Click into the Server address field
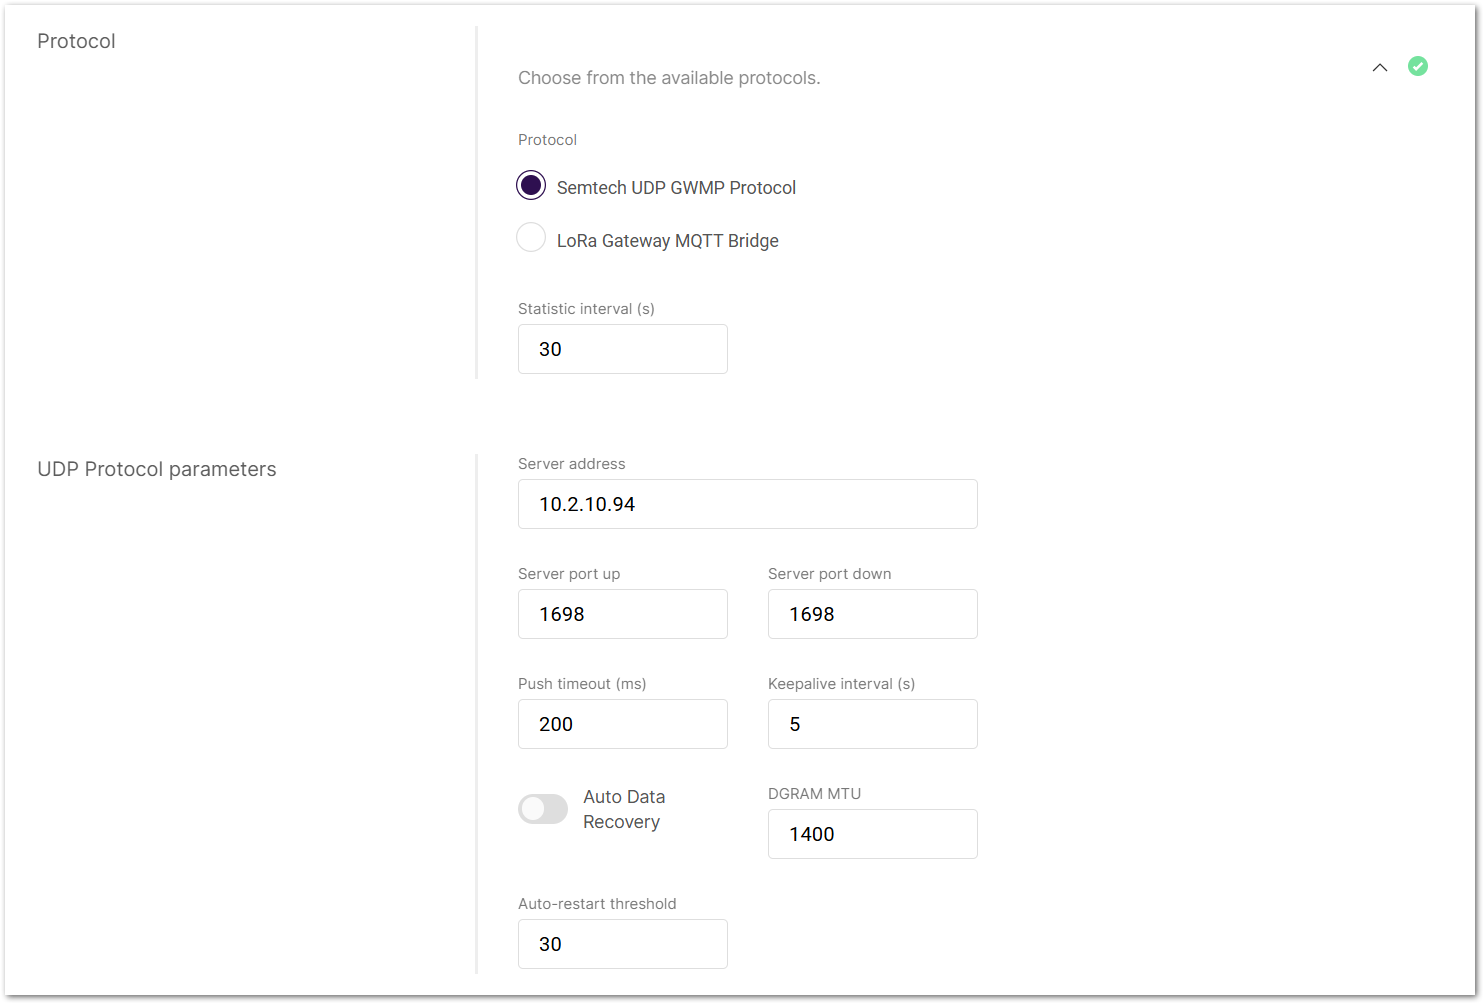 pyautogui.click(x=747, y=504)
